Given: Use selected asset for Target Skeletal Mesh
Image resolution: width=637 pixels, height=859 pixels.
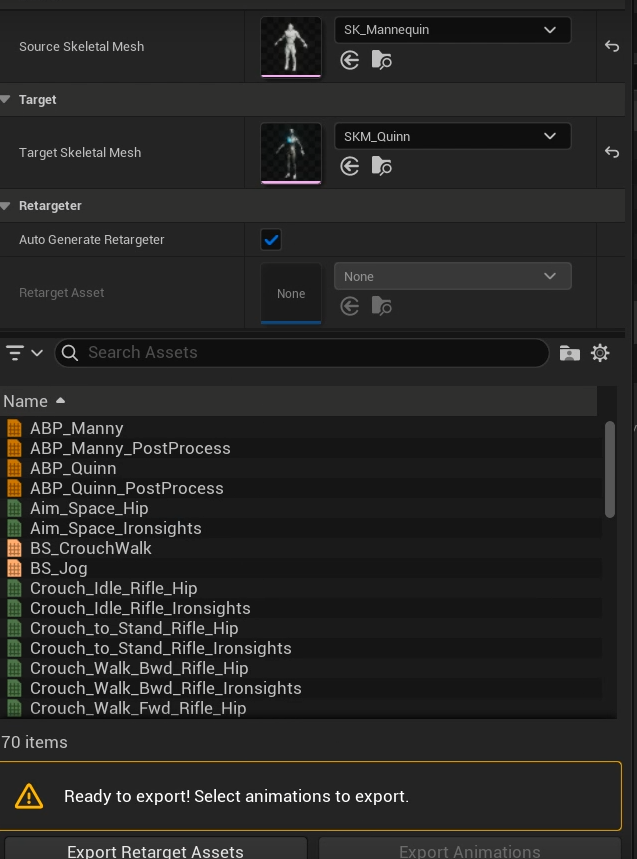Looking at the screenshot, I should point(349,166).
